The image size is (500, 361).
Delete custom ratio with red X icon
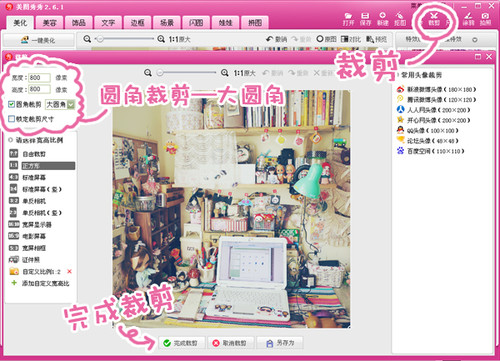[69, 271]
